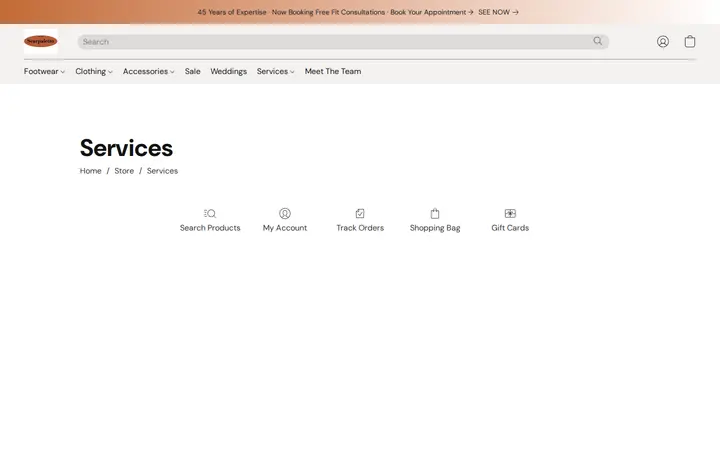Viewport: 720px width, 450px height.
Task: Click the Shopping Bag icon in services
Action: coord(435,214)
